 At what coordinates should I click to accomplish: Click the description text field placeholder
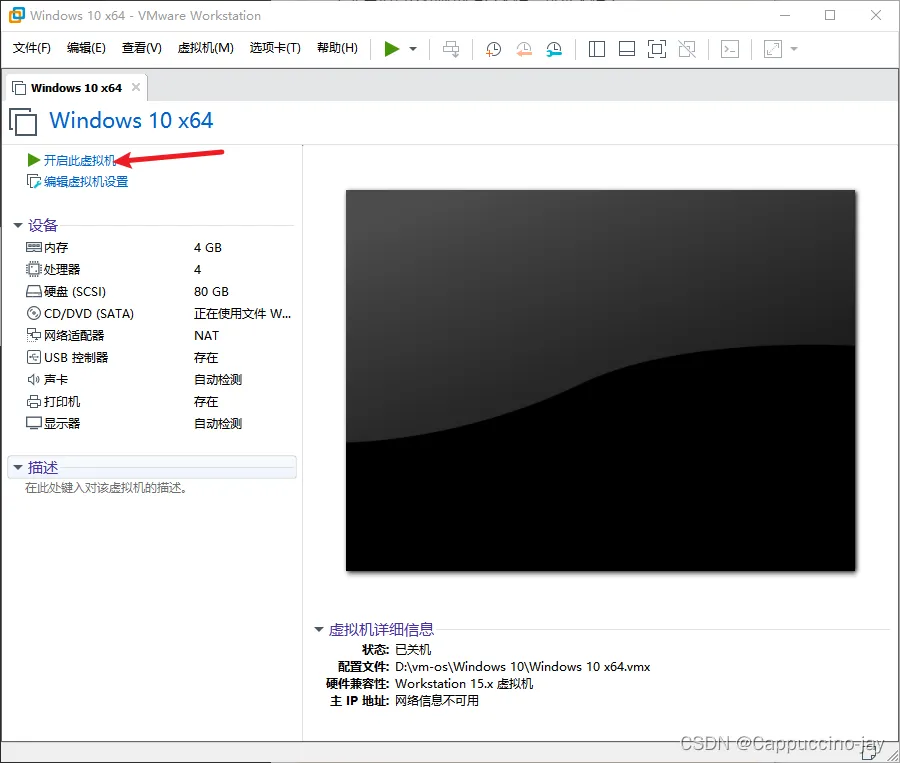(106, 488)
